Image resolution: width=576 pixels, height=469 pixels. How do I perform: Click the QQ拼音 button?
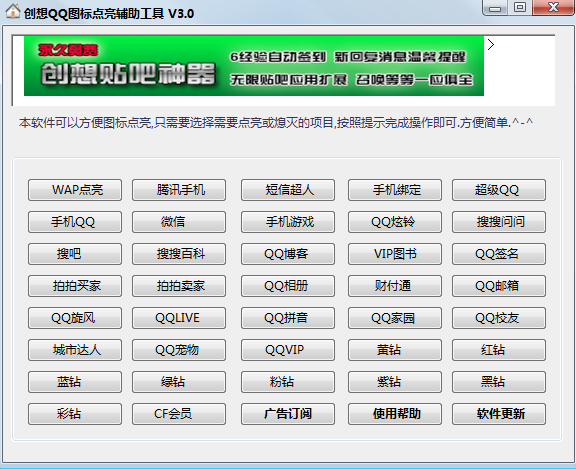click(288, 318)
